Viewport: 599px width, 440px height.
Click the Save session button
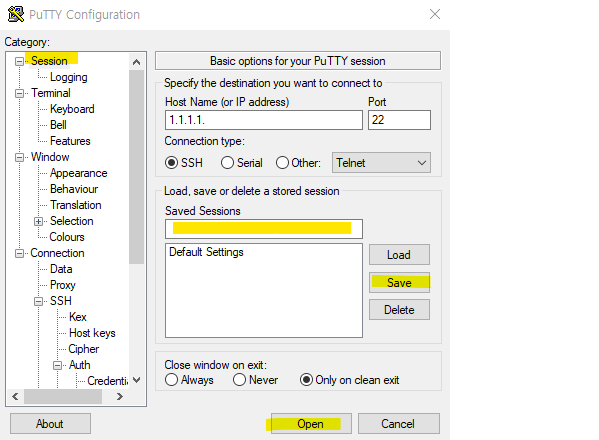pos(399,283)
